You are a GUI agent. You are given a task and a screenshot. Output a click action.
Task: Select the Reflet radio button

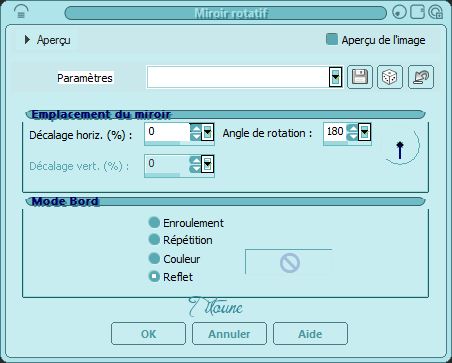pyautogui.click(x=154, y=276)
